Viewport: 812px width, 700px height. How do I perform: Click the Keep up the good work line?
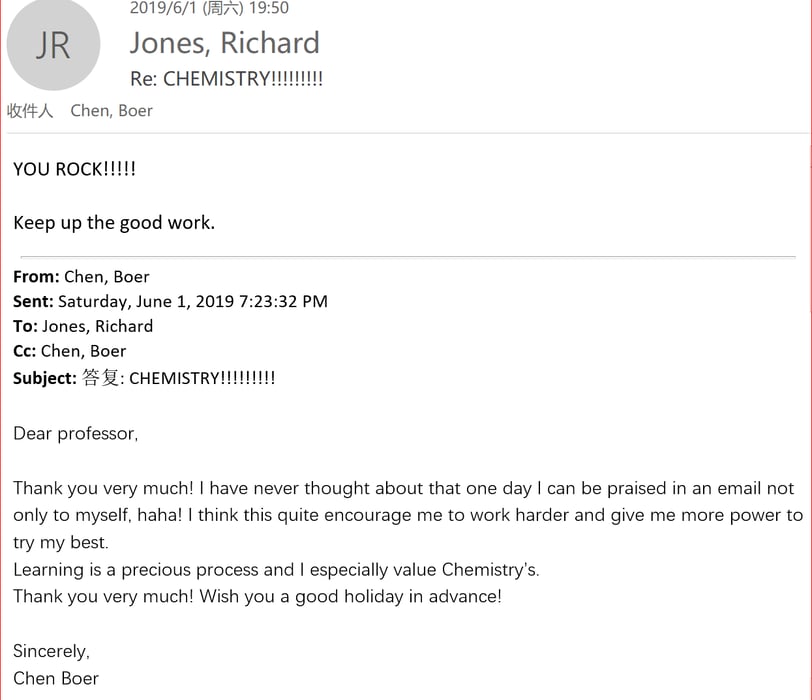(114, 223)
